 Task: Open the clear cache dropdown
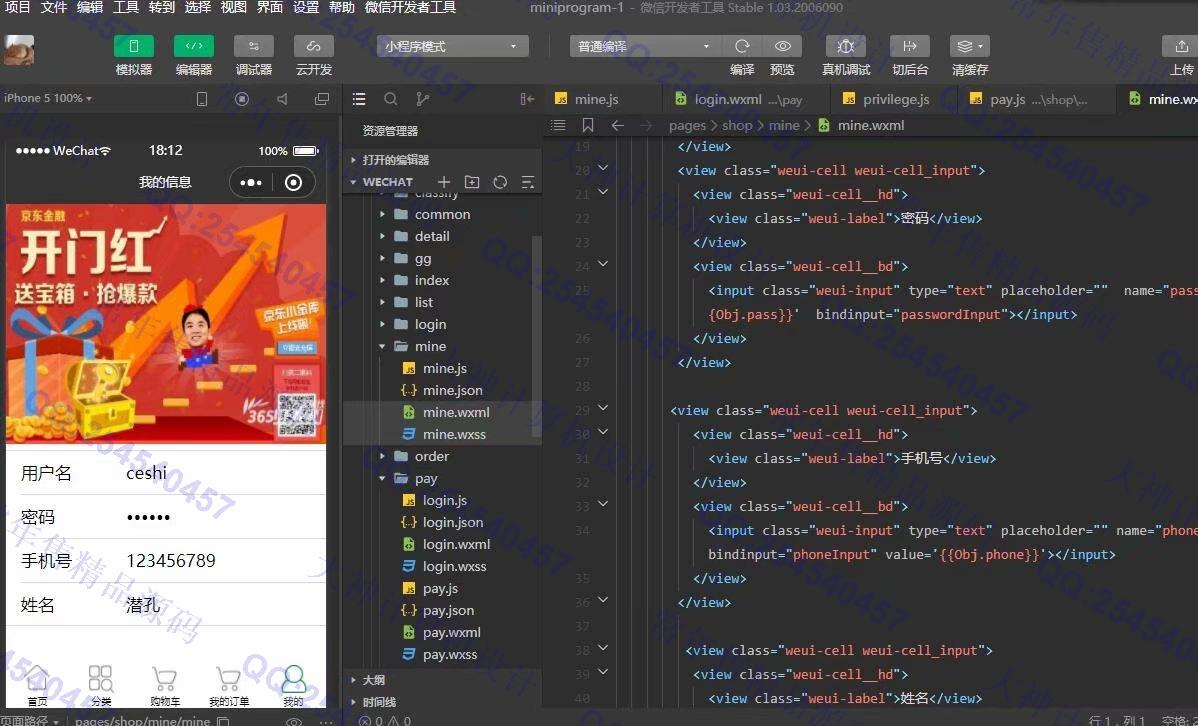click(970, 47)
